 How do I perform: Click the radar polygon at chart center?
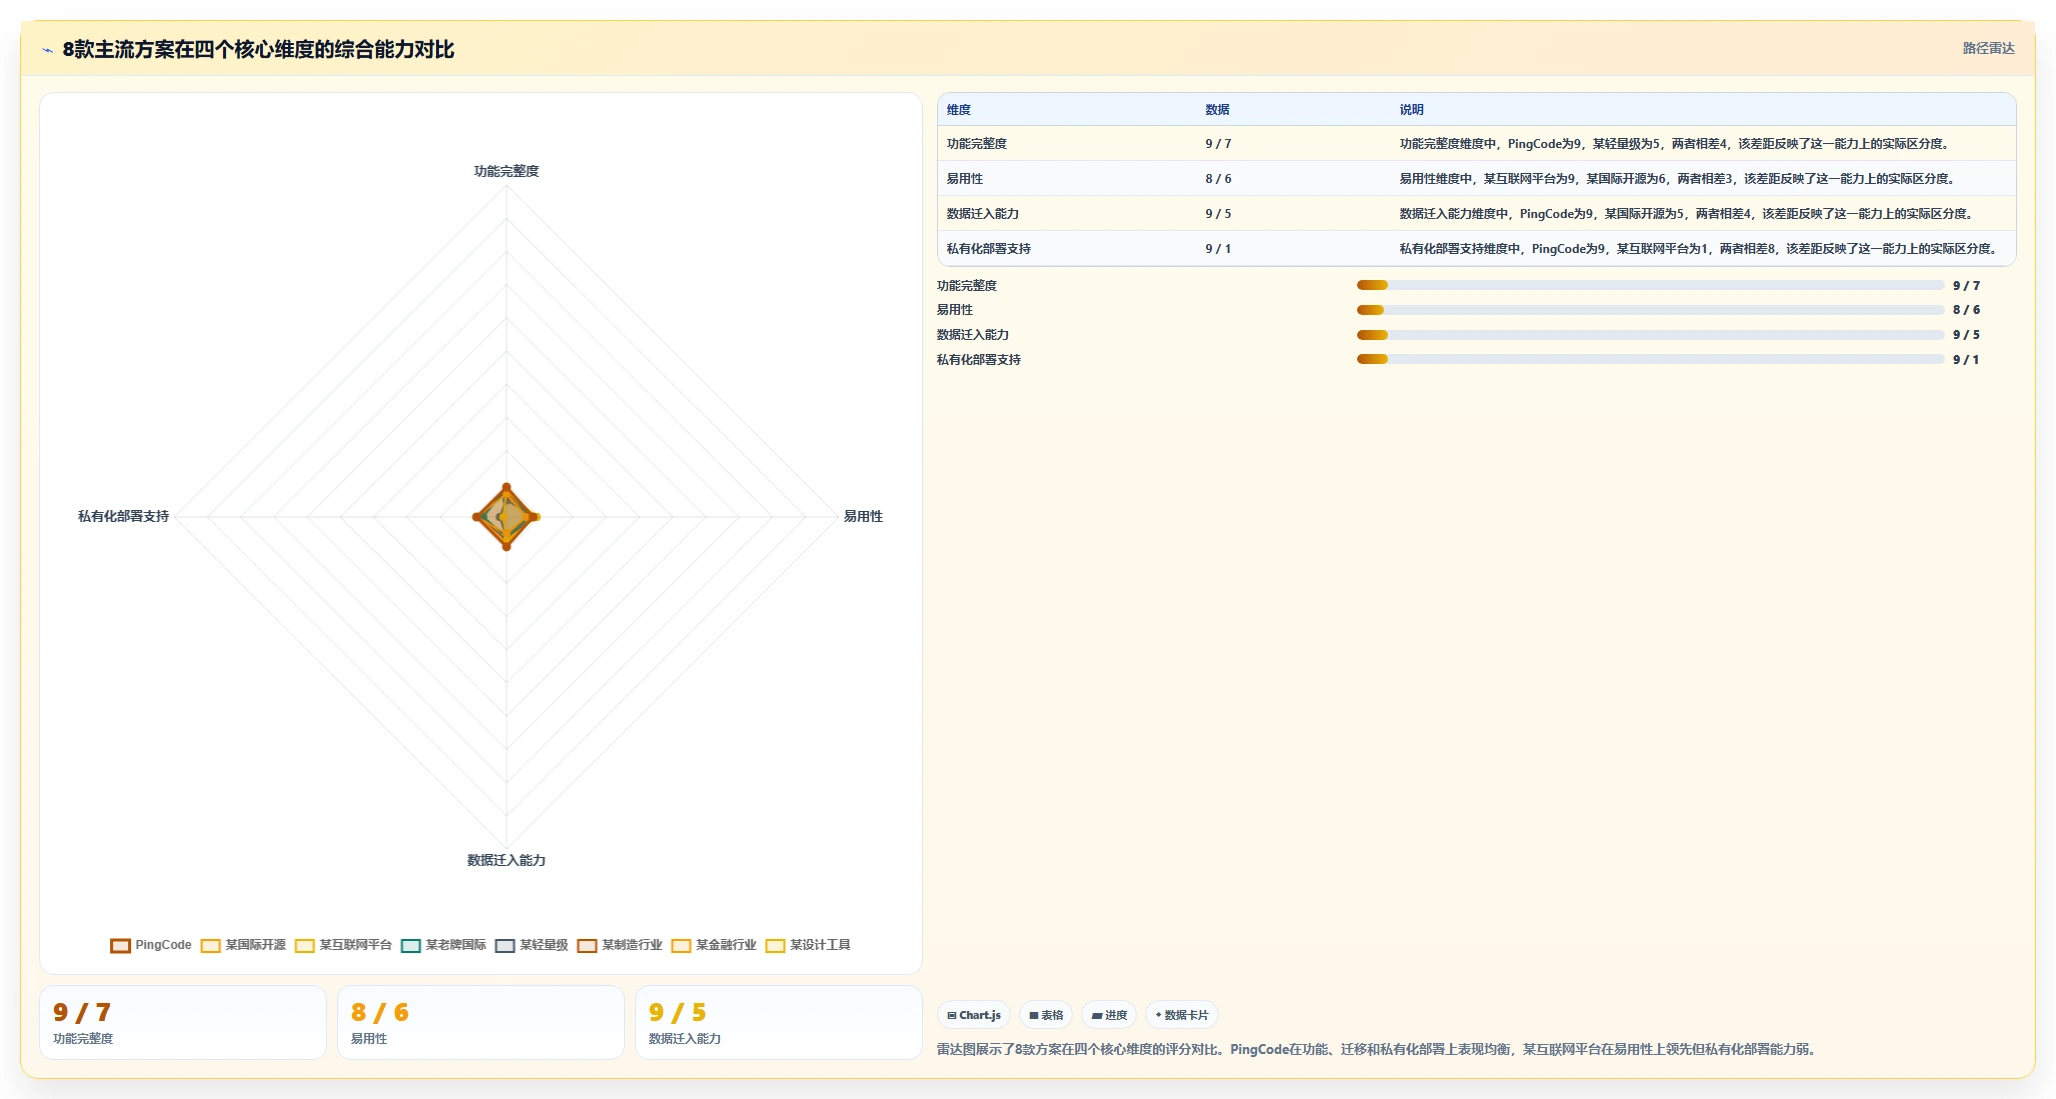[506, 517]
